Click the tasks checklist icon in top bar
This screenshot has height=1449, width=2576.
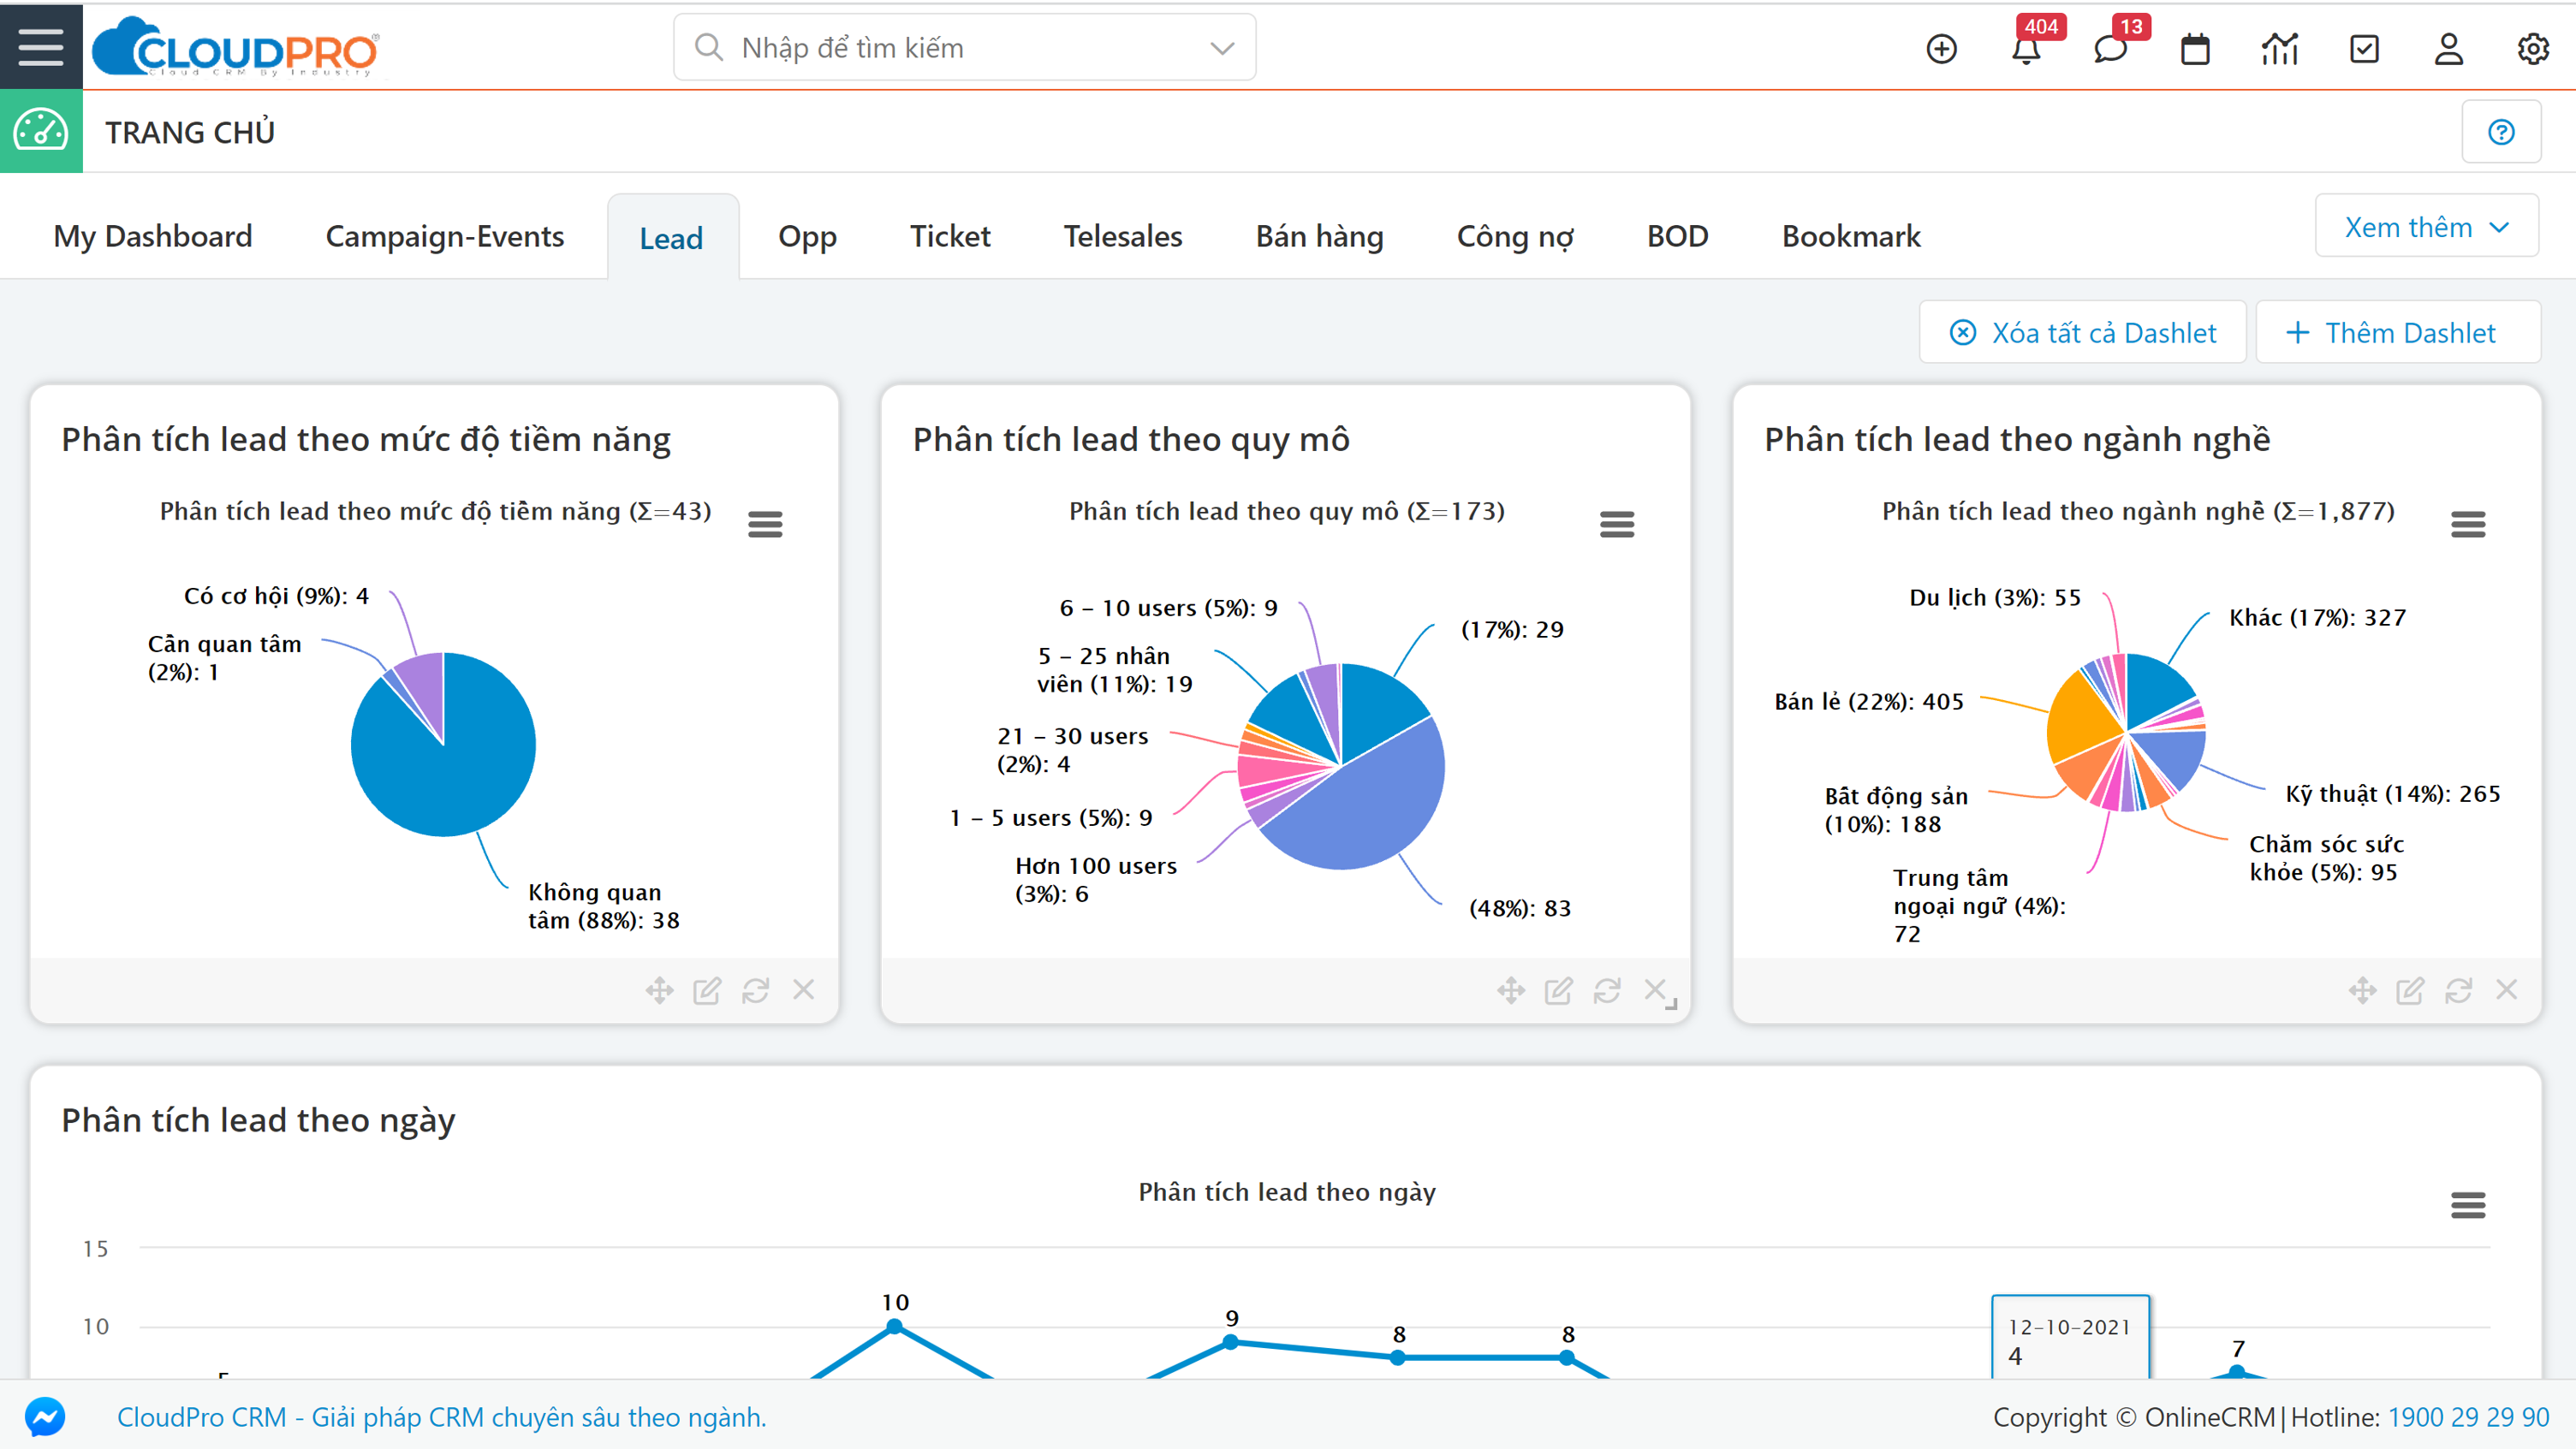click(x=2364, y=47)
